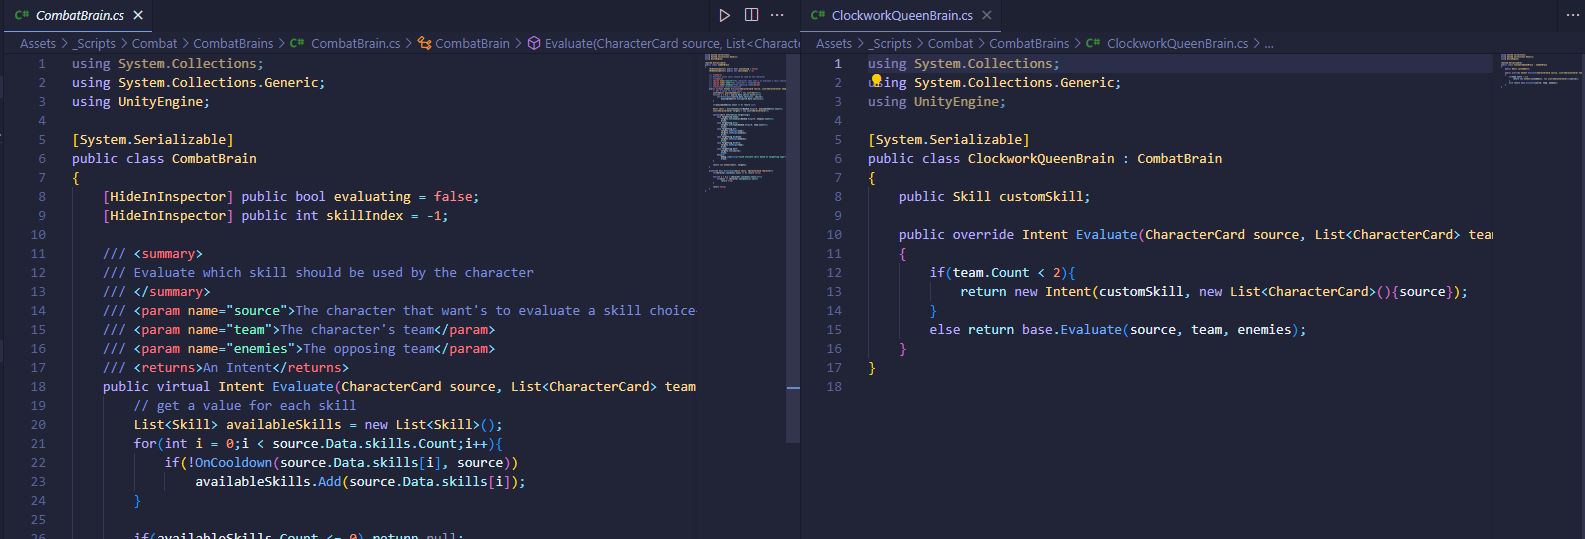This screenshot has width=1585, height=539.
Task: Click line number 18 in left editor gutter
Action: coord(38,386)
